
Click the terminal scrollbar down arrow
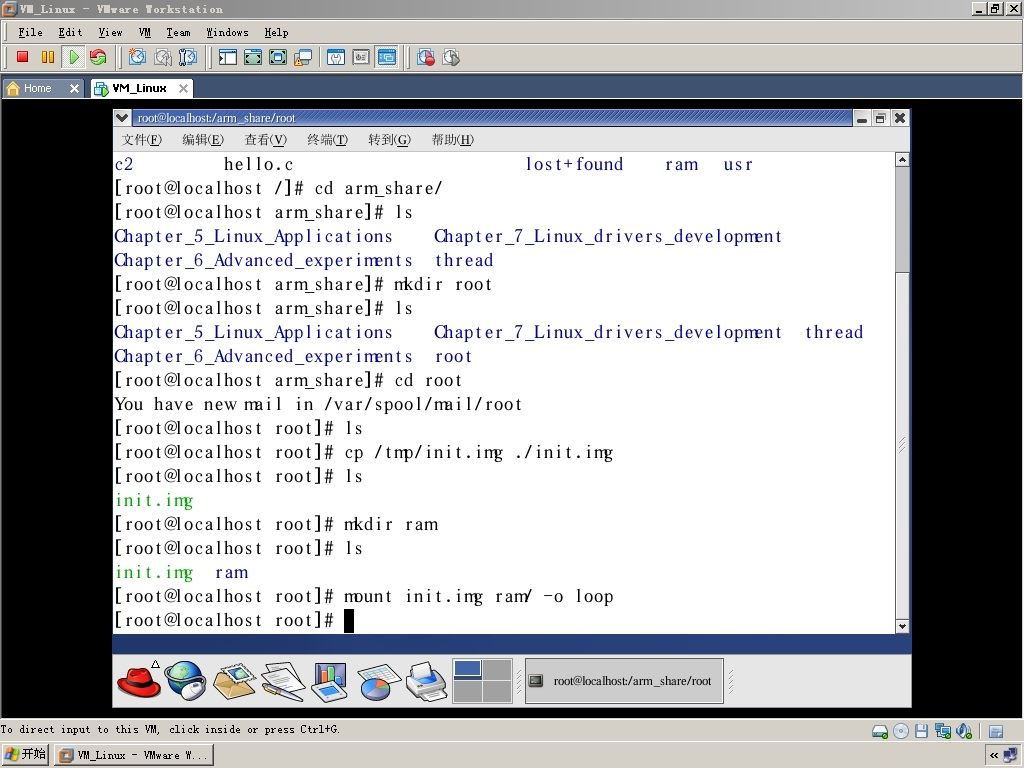click(902, 626)
